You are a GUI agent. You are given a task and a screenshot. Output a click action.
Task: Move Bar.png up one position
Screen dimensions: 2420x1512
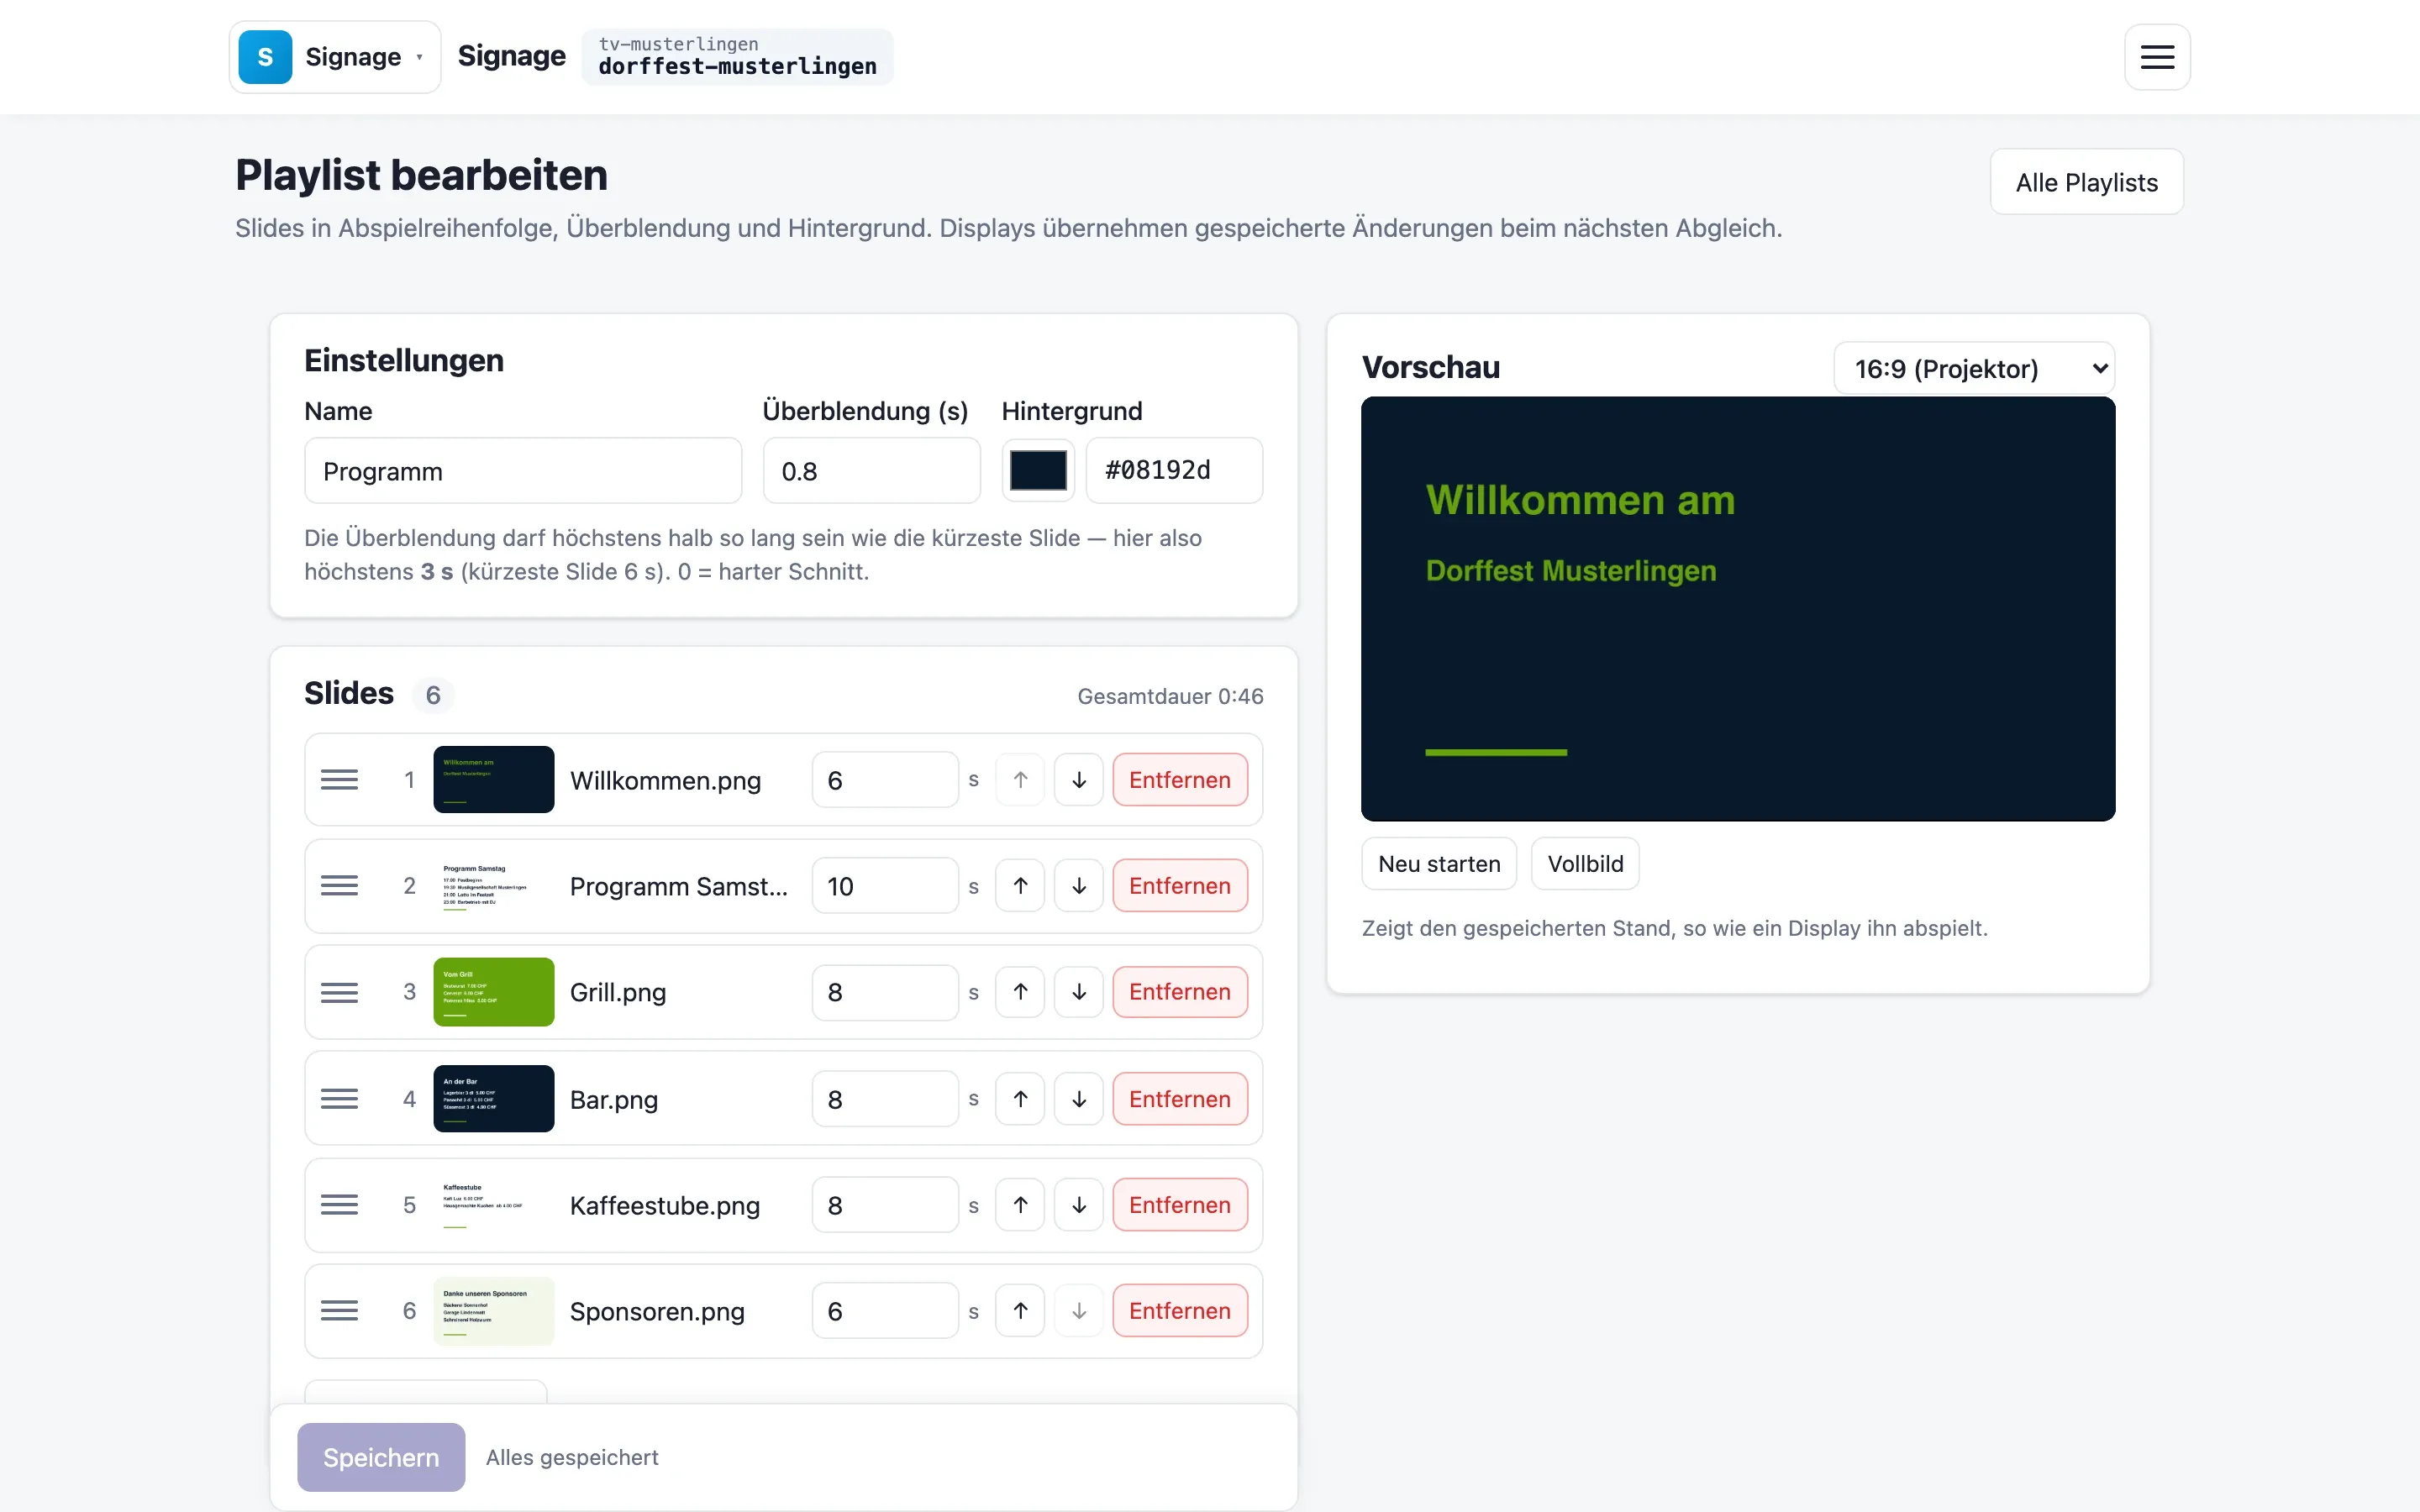click(x=1020, y=1099)
